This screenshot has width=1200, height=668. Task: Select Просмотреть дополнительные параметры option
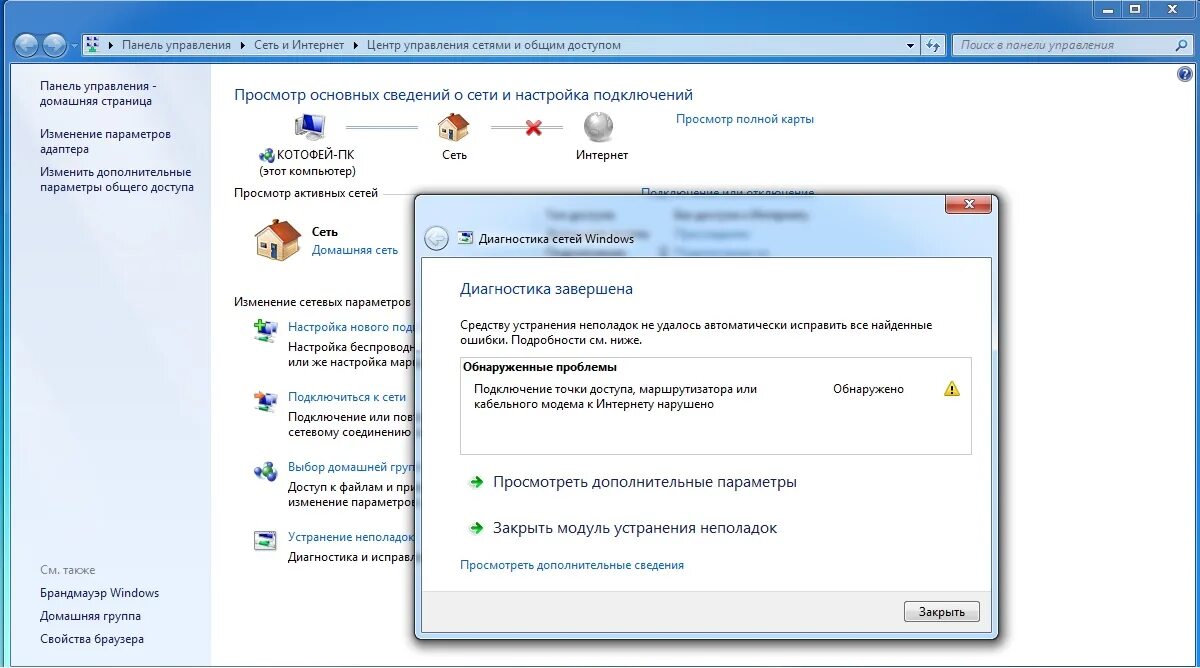click(x=644, y=482)
